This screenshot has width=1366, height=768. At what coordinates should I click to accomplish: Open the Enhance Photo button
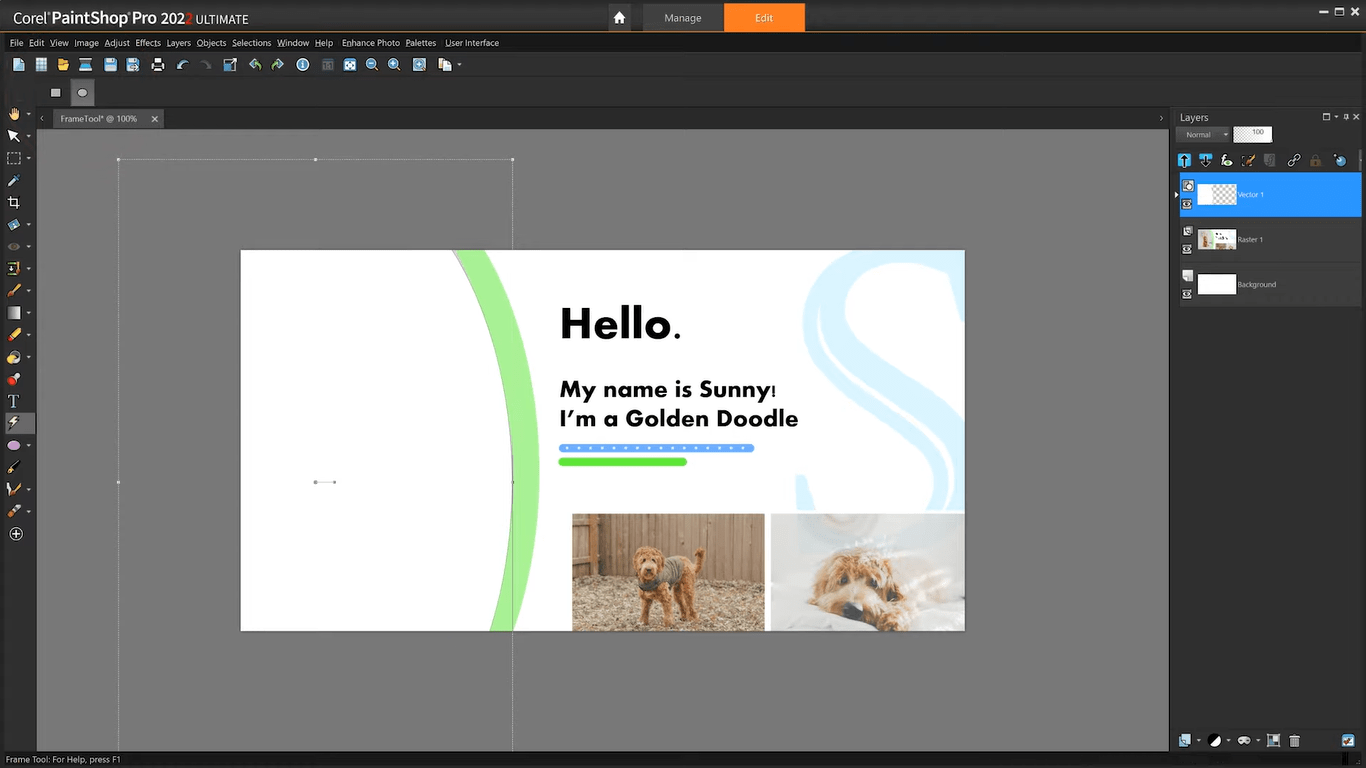click(x=371, y=43)
